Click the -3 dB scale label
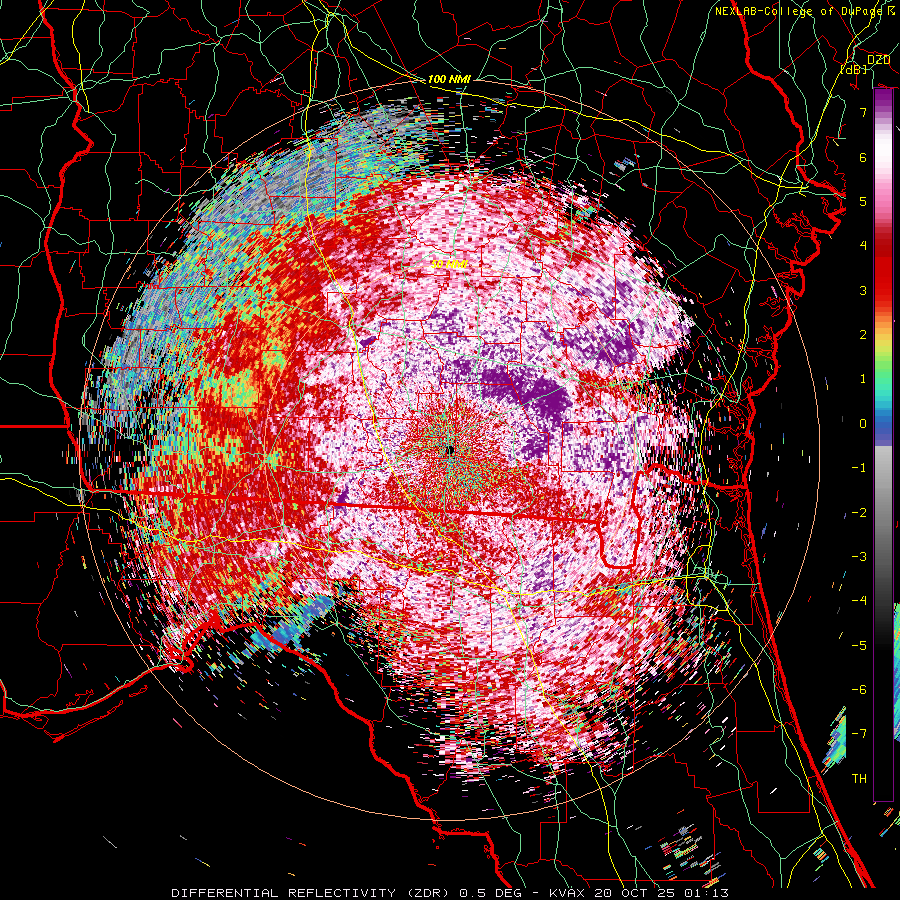This screenshot has height=900, width=900. click(859, 556)
